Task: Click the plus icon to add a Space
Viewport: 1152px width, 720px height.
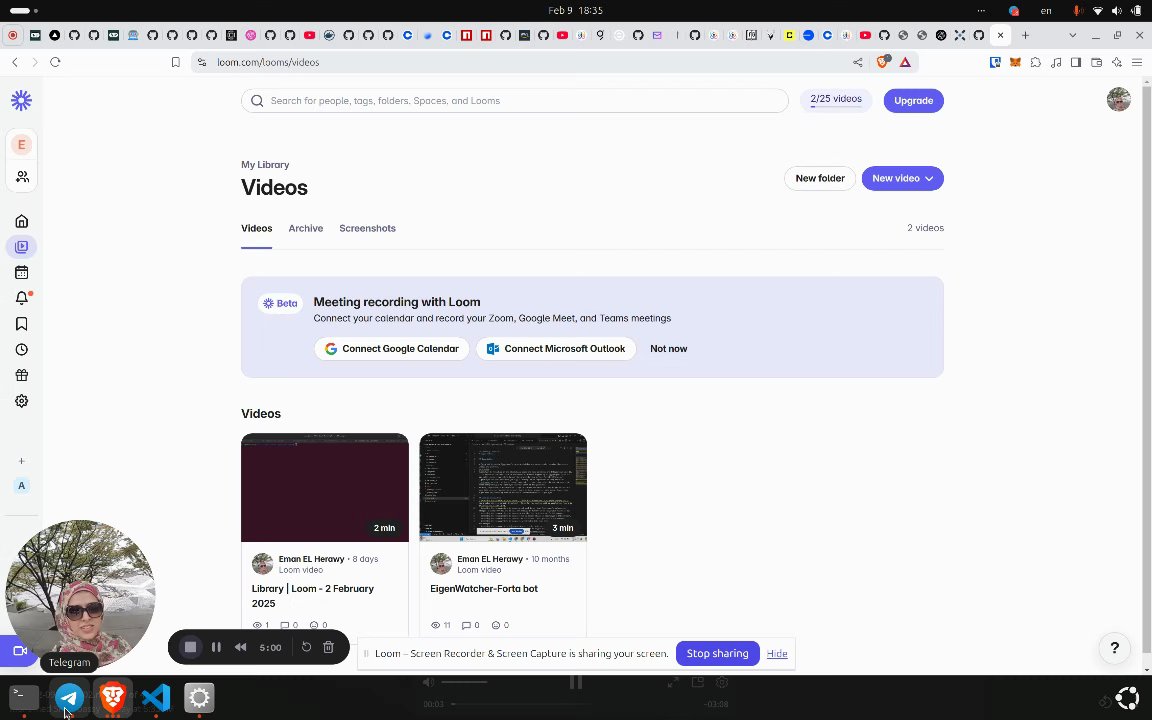Action: click(x=21, y=461)
